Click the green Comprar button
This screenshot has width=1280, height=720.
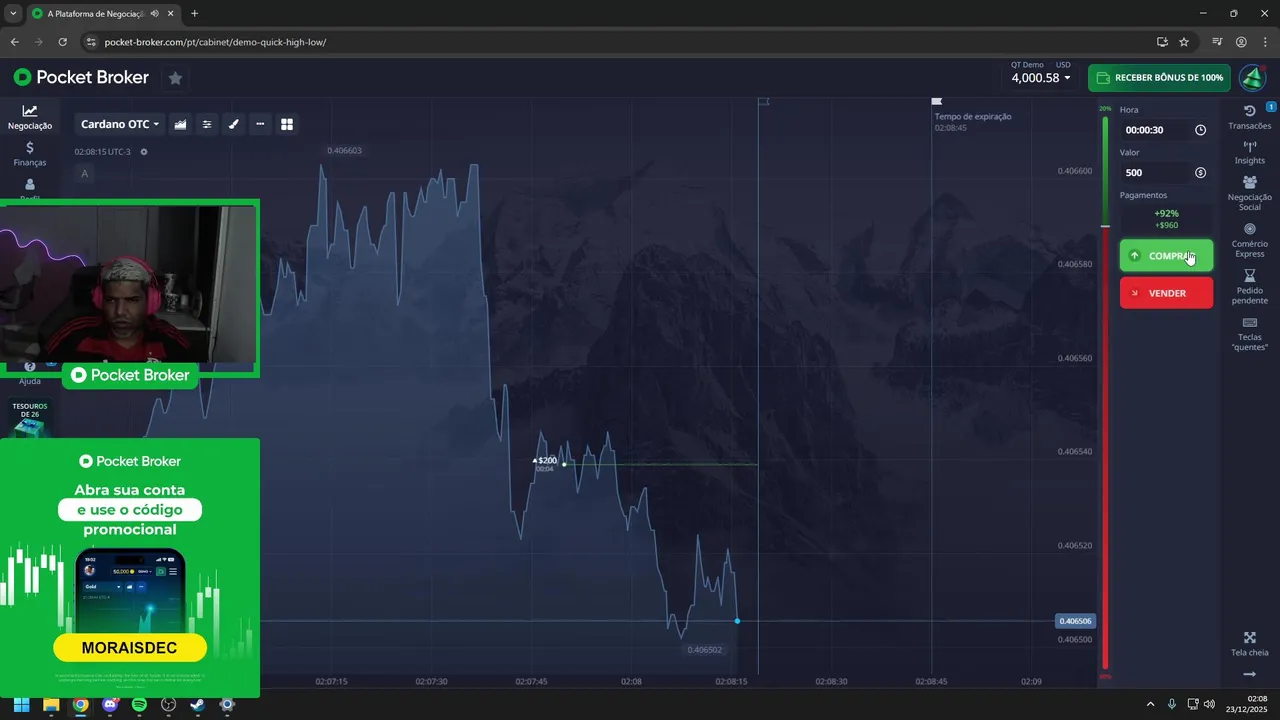click(x=1166, y=256)
